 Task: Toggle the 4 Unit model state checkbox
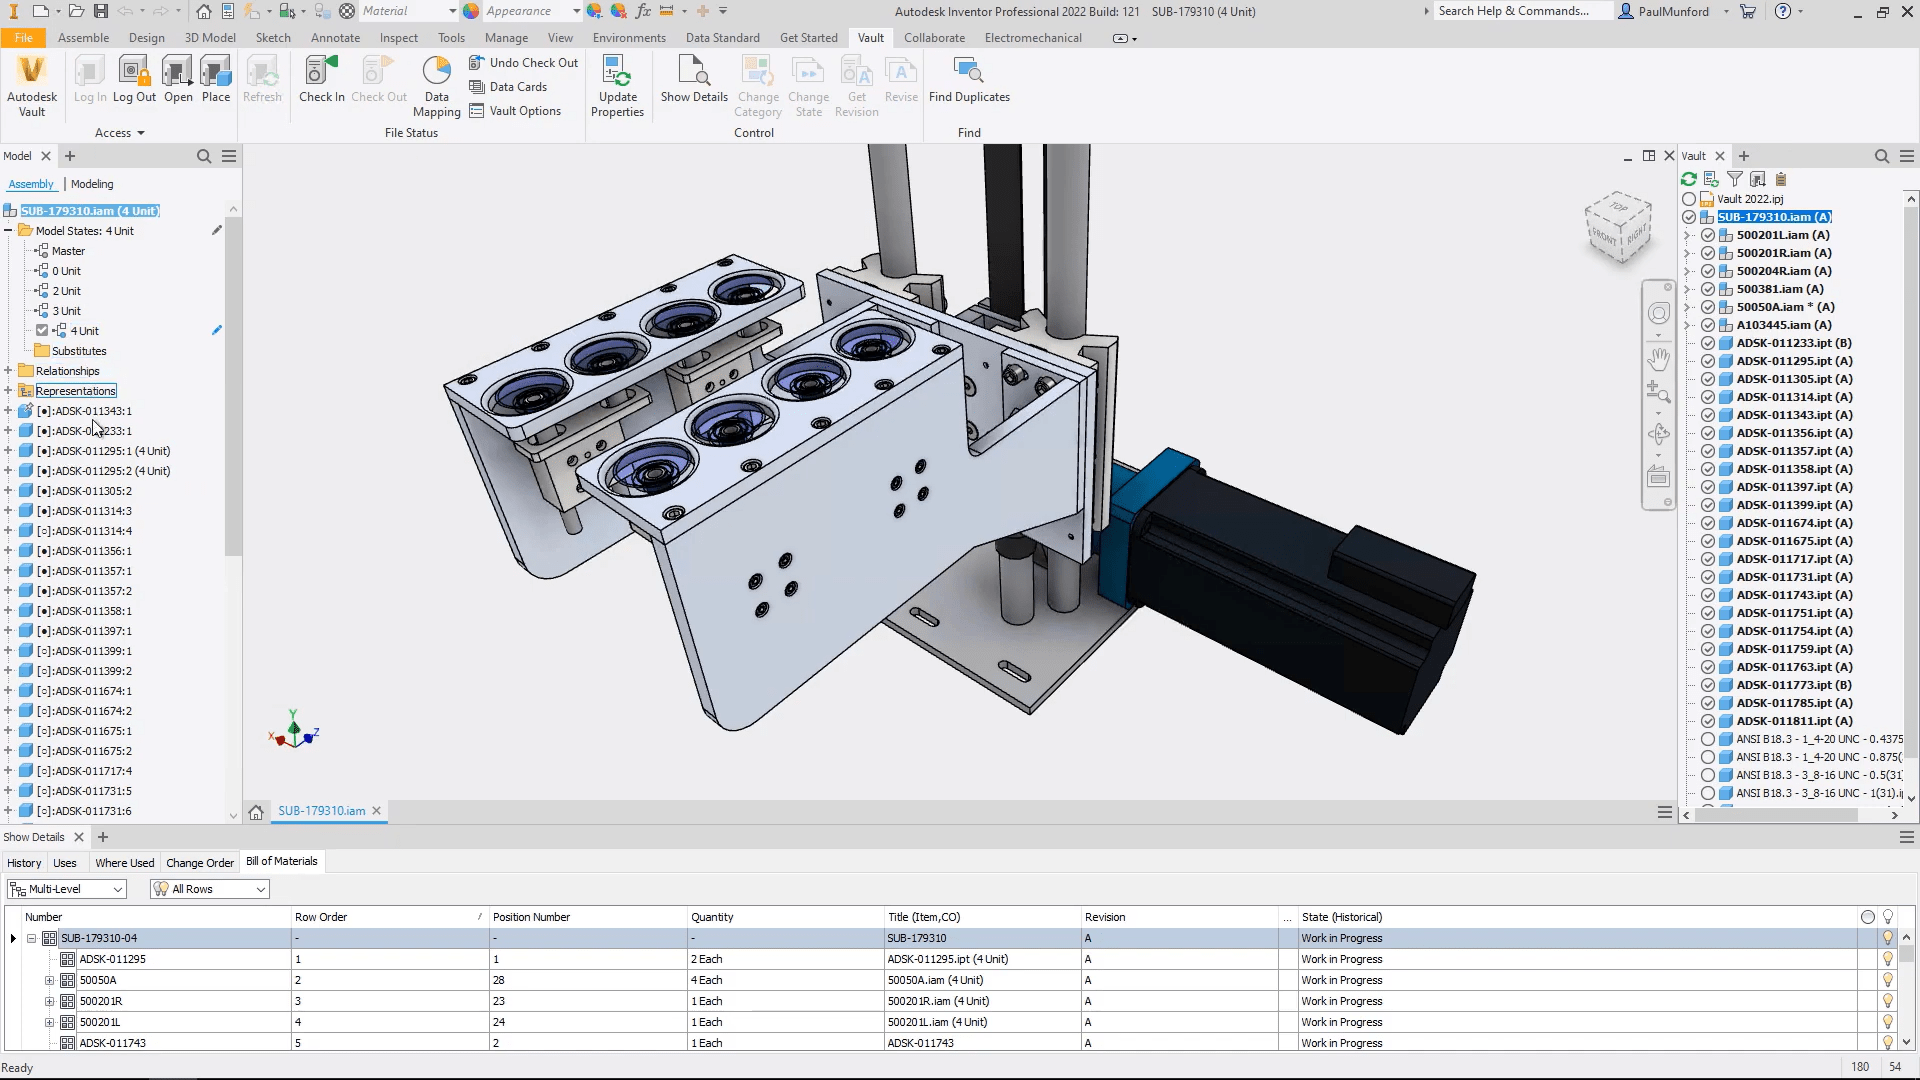[42, 331]
